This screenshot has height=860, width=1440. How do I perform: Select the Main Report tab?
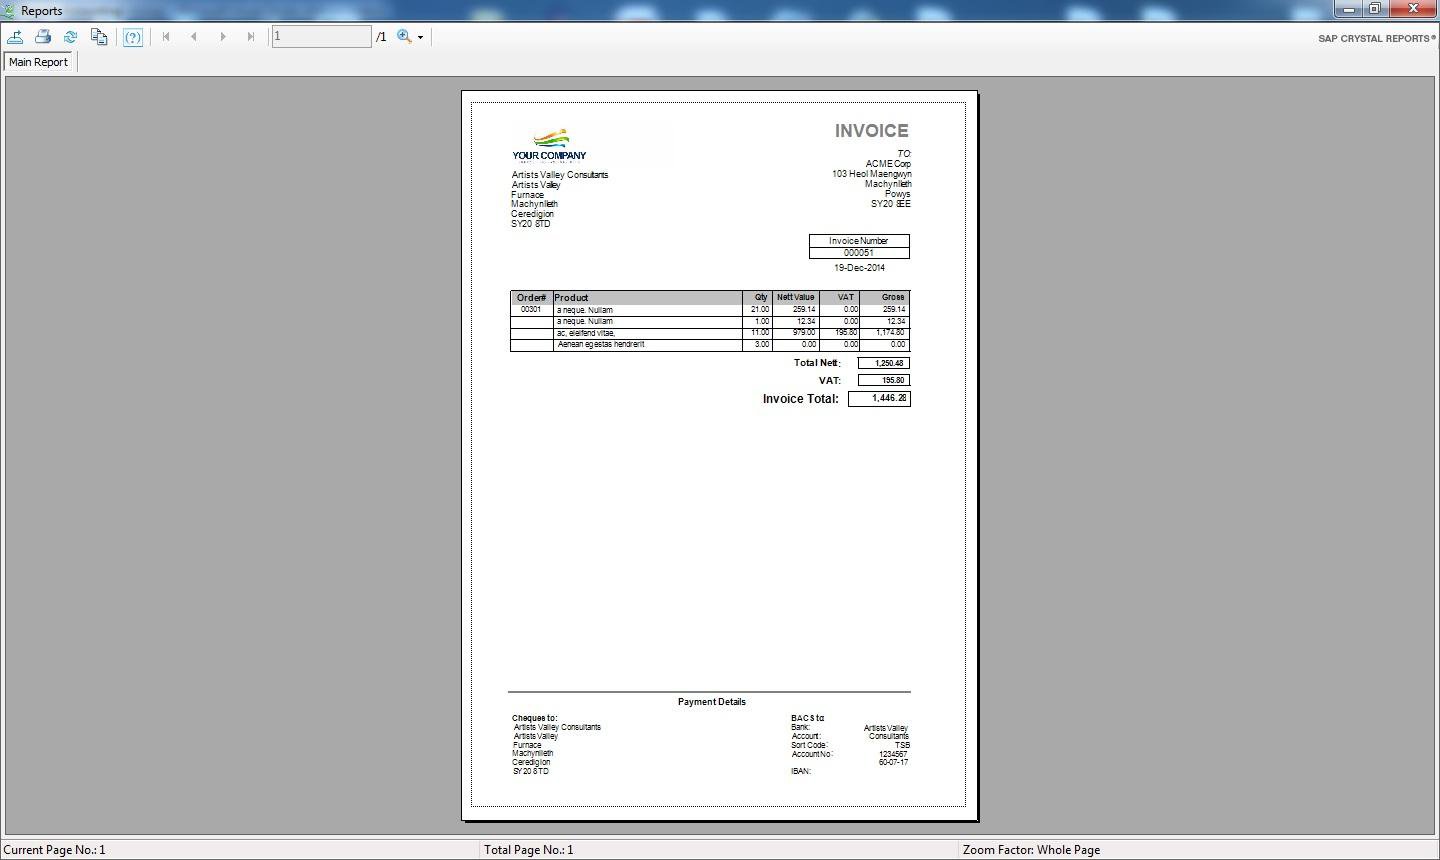[x=38, y=62]
